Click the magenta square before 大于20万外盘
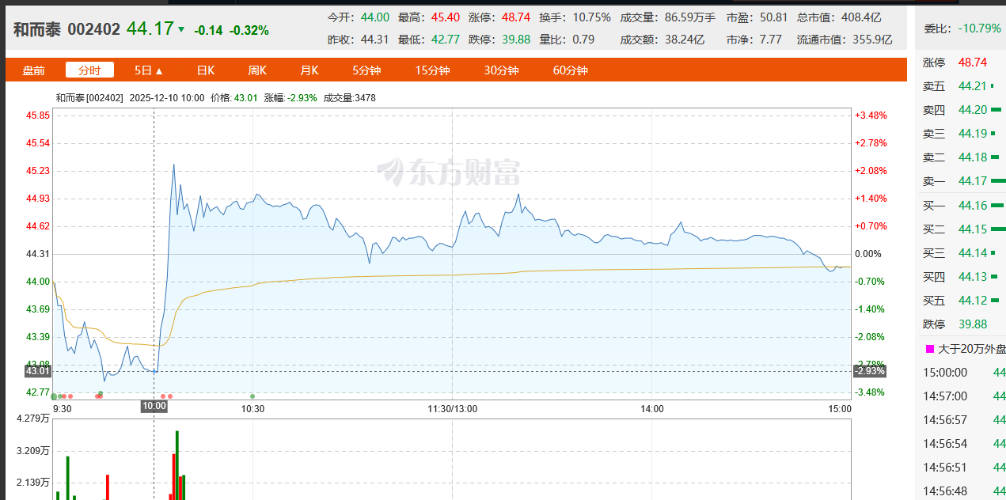Image resolution: width=1006 pixels, height=500 pixels. click(x=930, y=349)
